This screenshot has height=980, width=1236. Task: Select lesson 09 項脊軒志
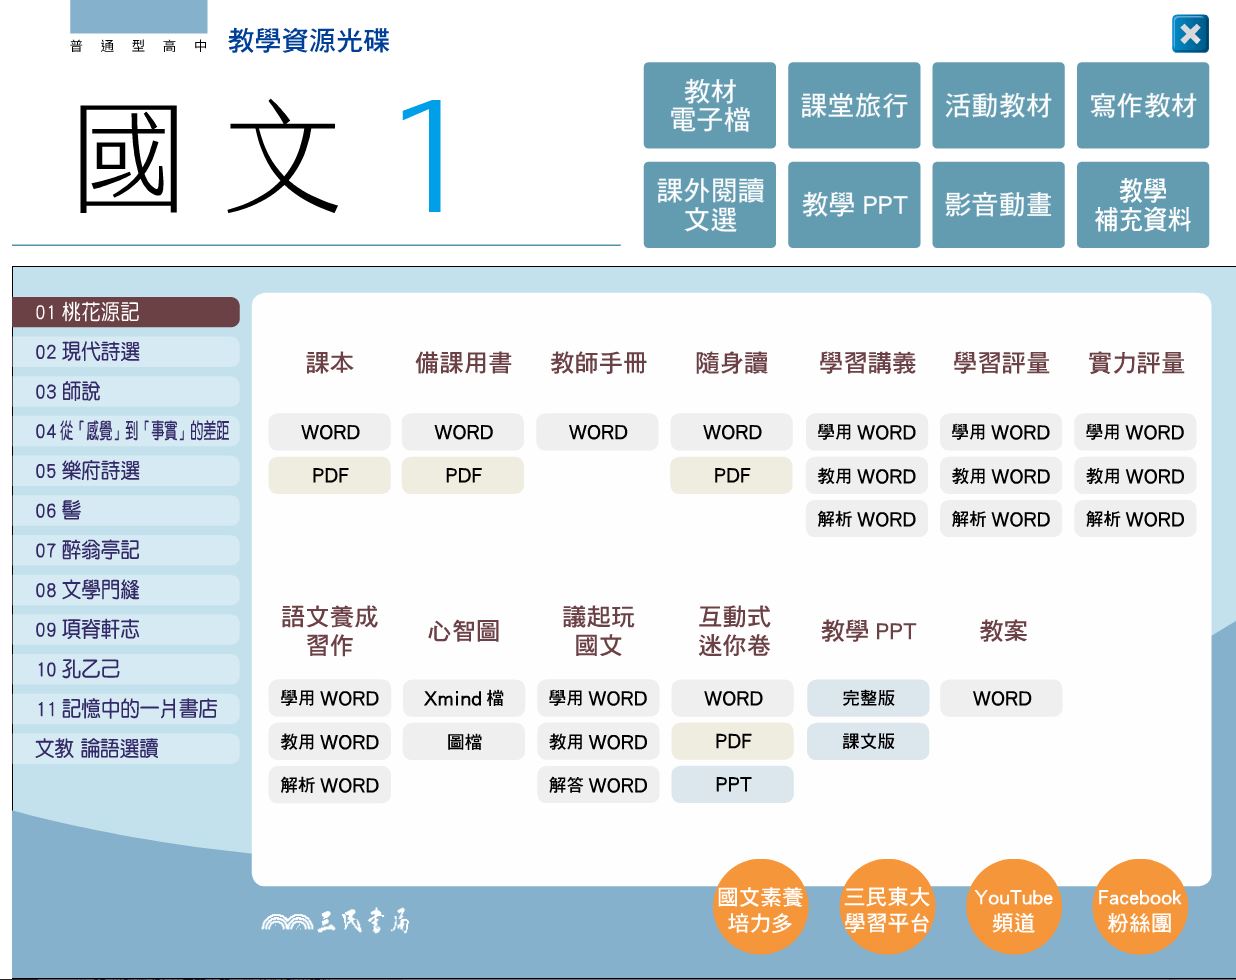pyautogui.click(x=126, y=629)
